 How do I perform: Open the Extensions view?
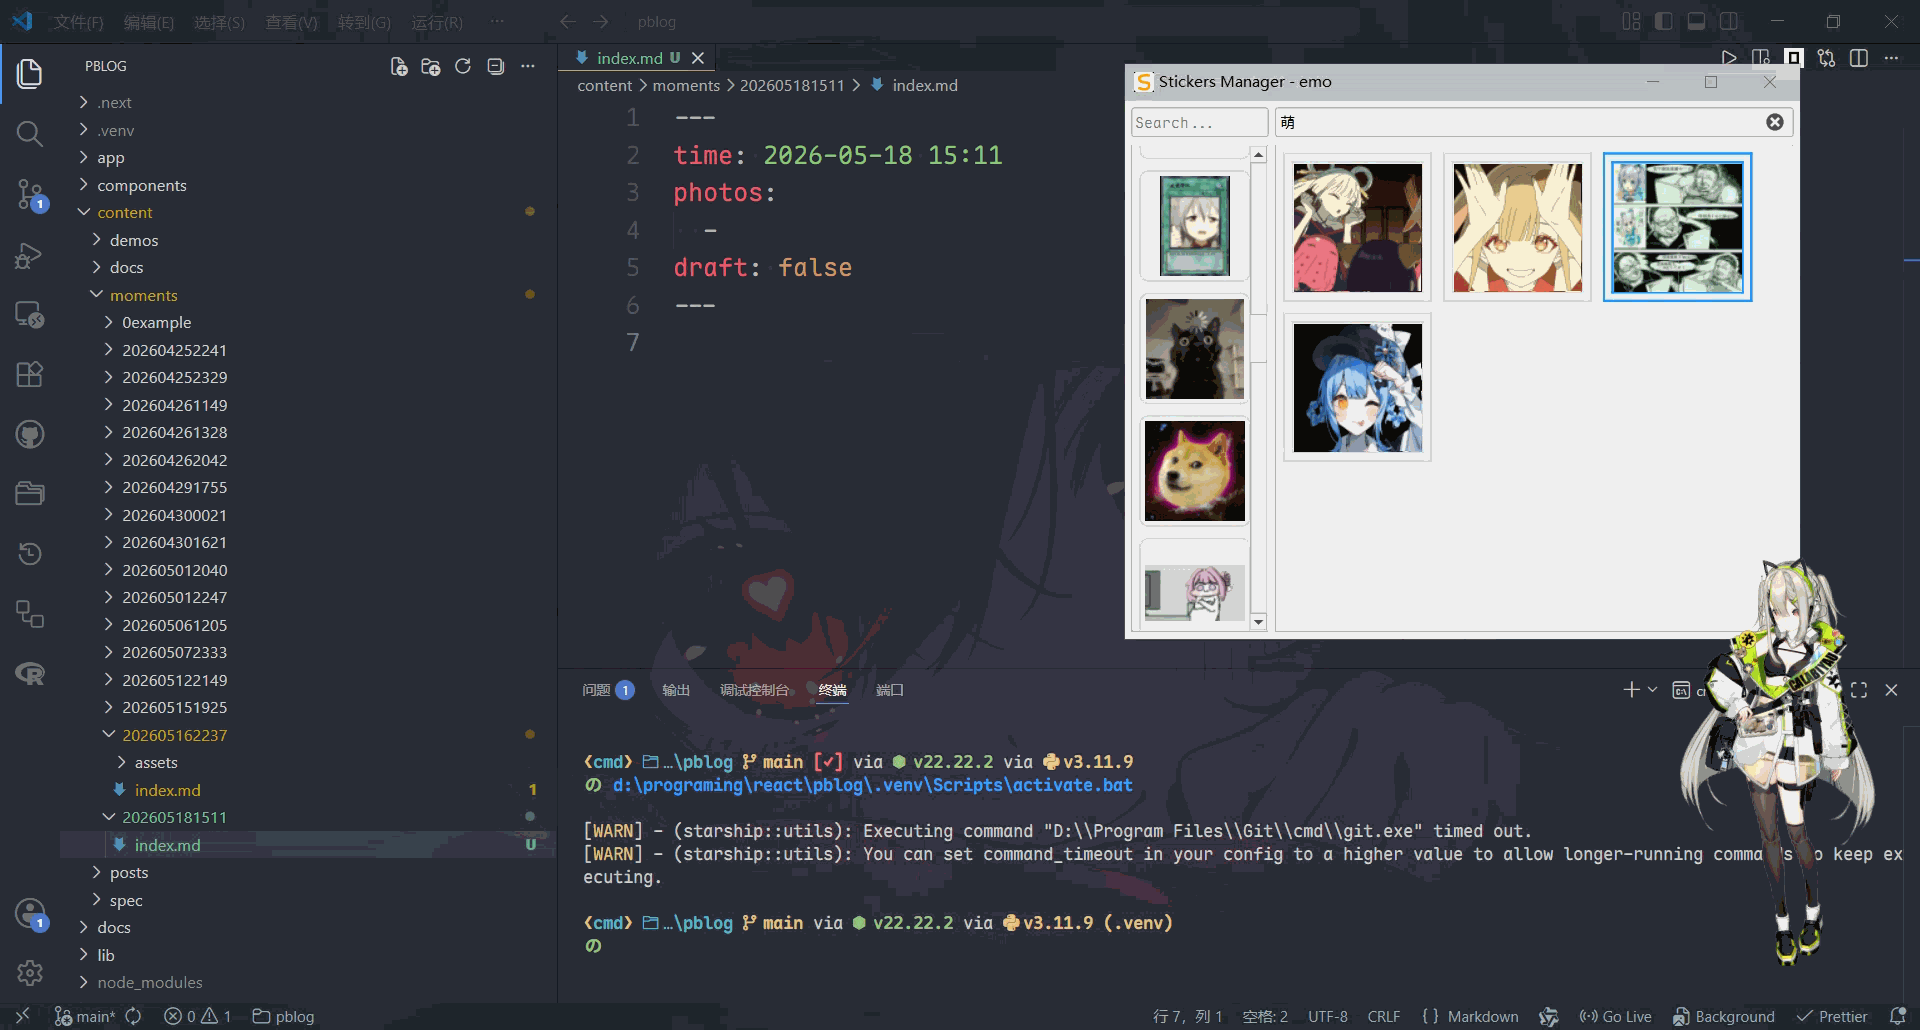(x=29, y=374)
